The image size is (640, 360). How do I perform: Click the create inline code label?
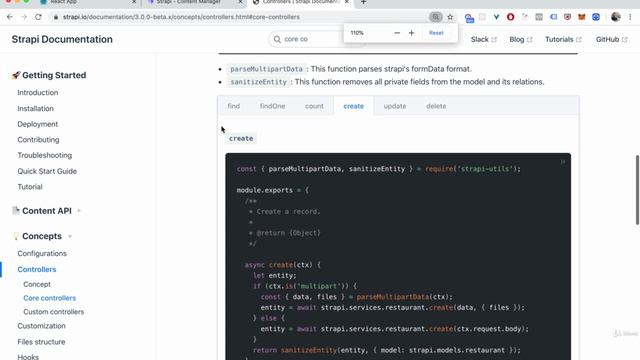[x=241, y=138]
